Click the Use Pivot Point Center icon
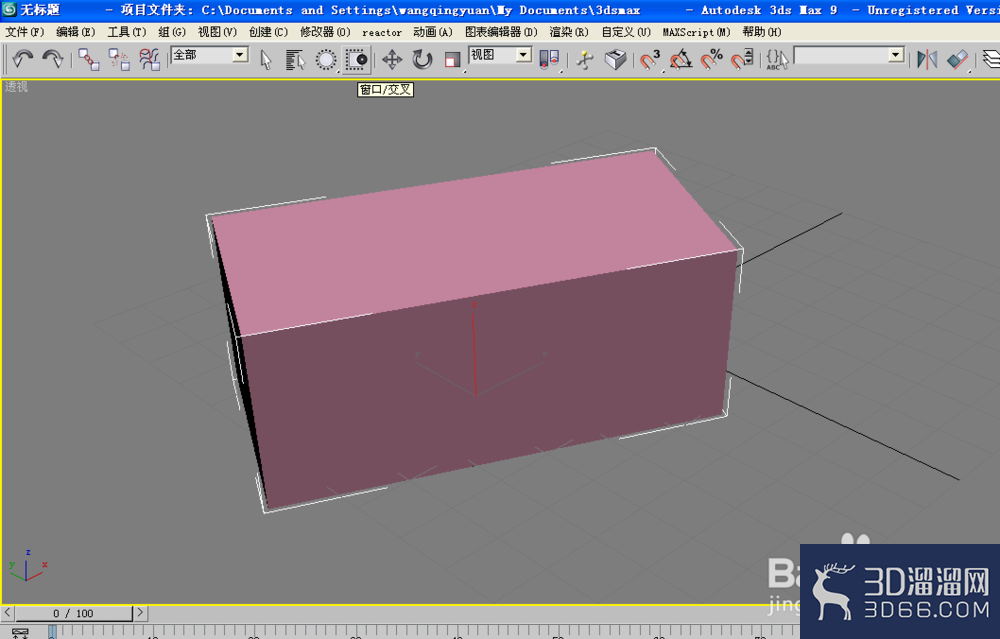 tap(549, 59)
